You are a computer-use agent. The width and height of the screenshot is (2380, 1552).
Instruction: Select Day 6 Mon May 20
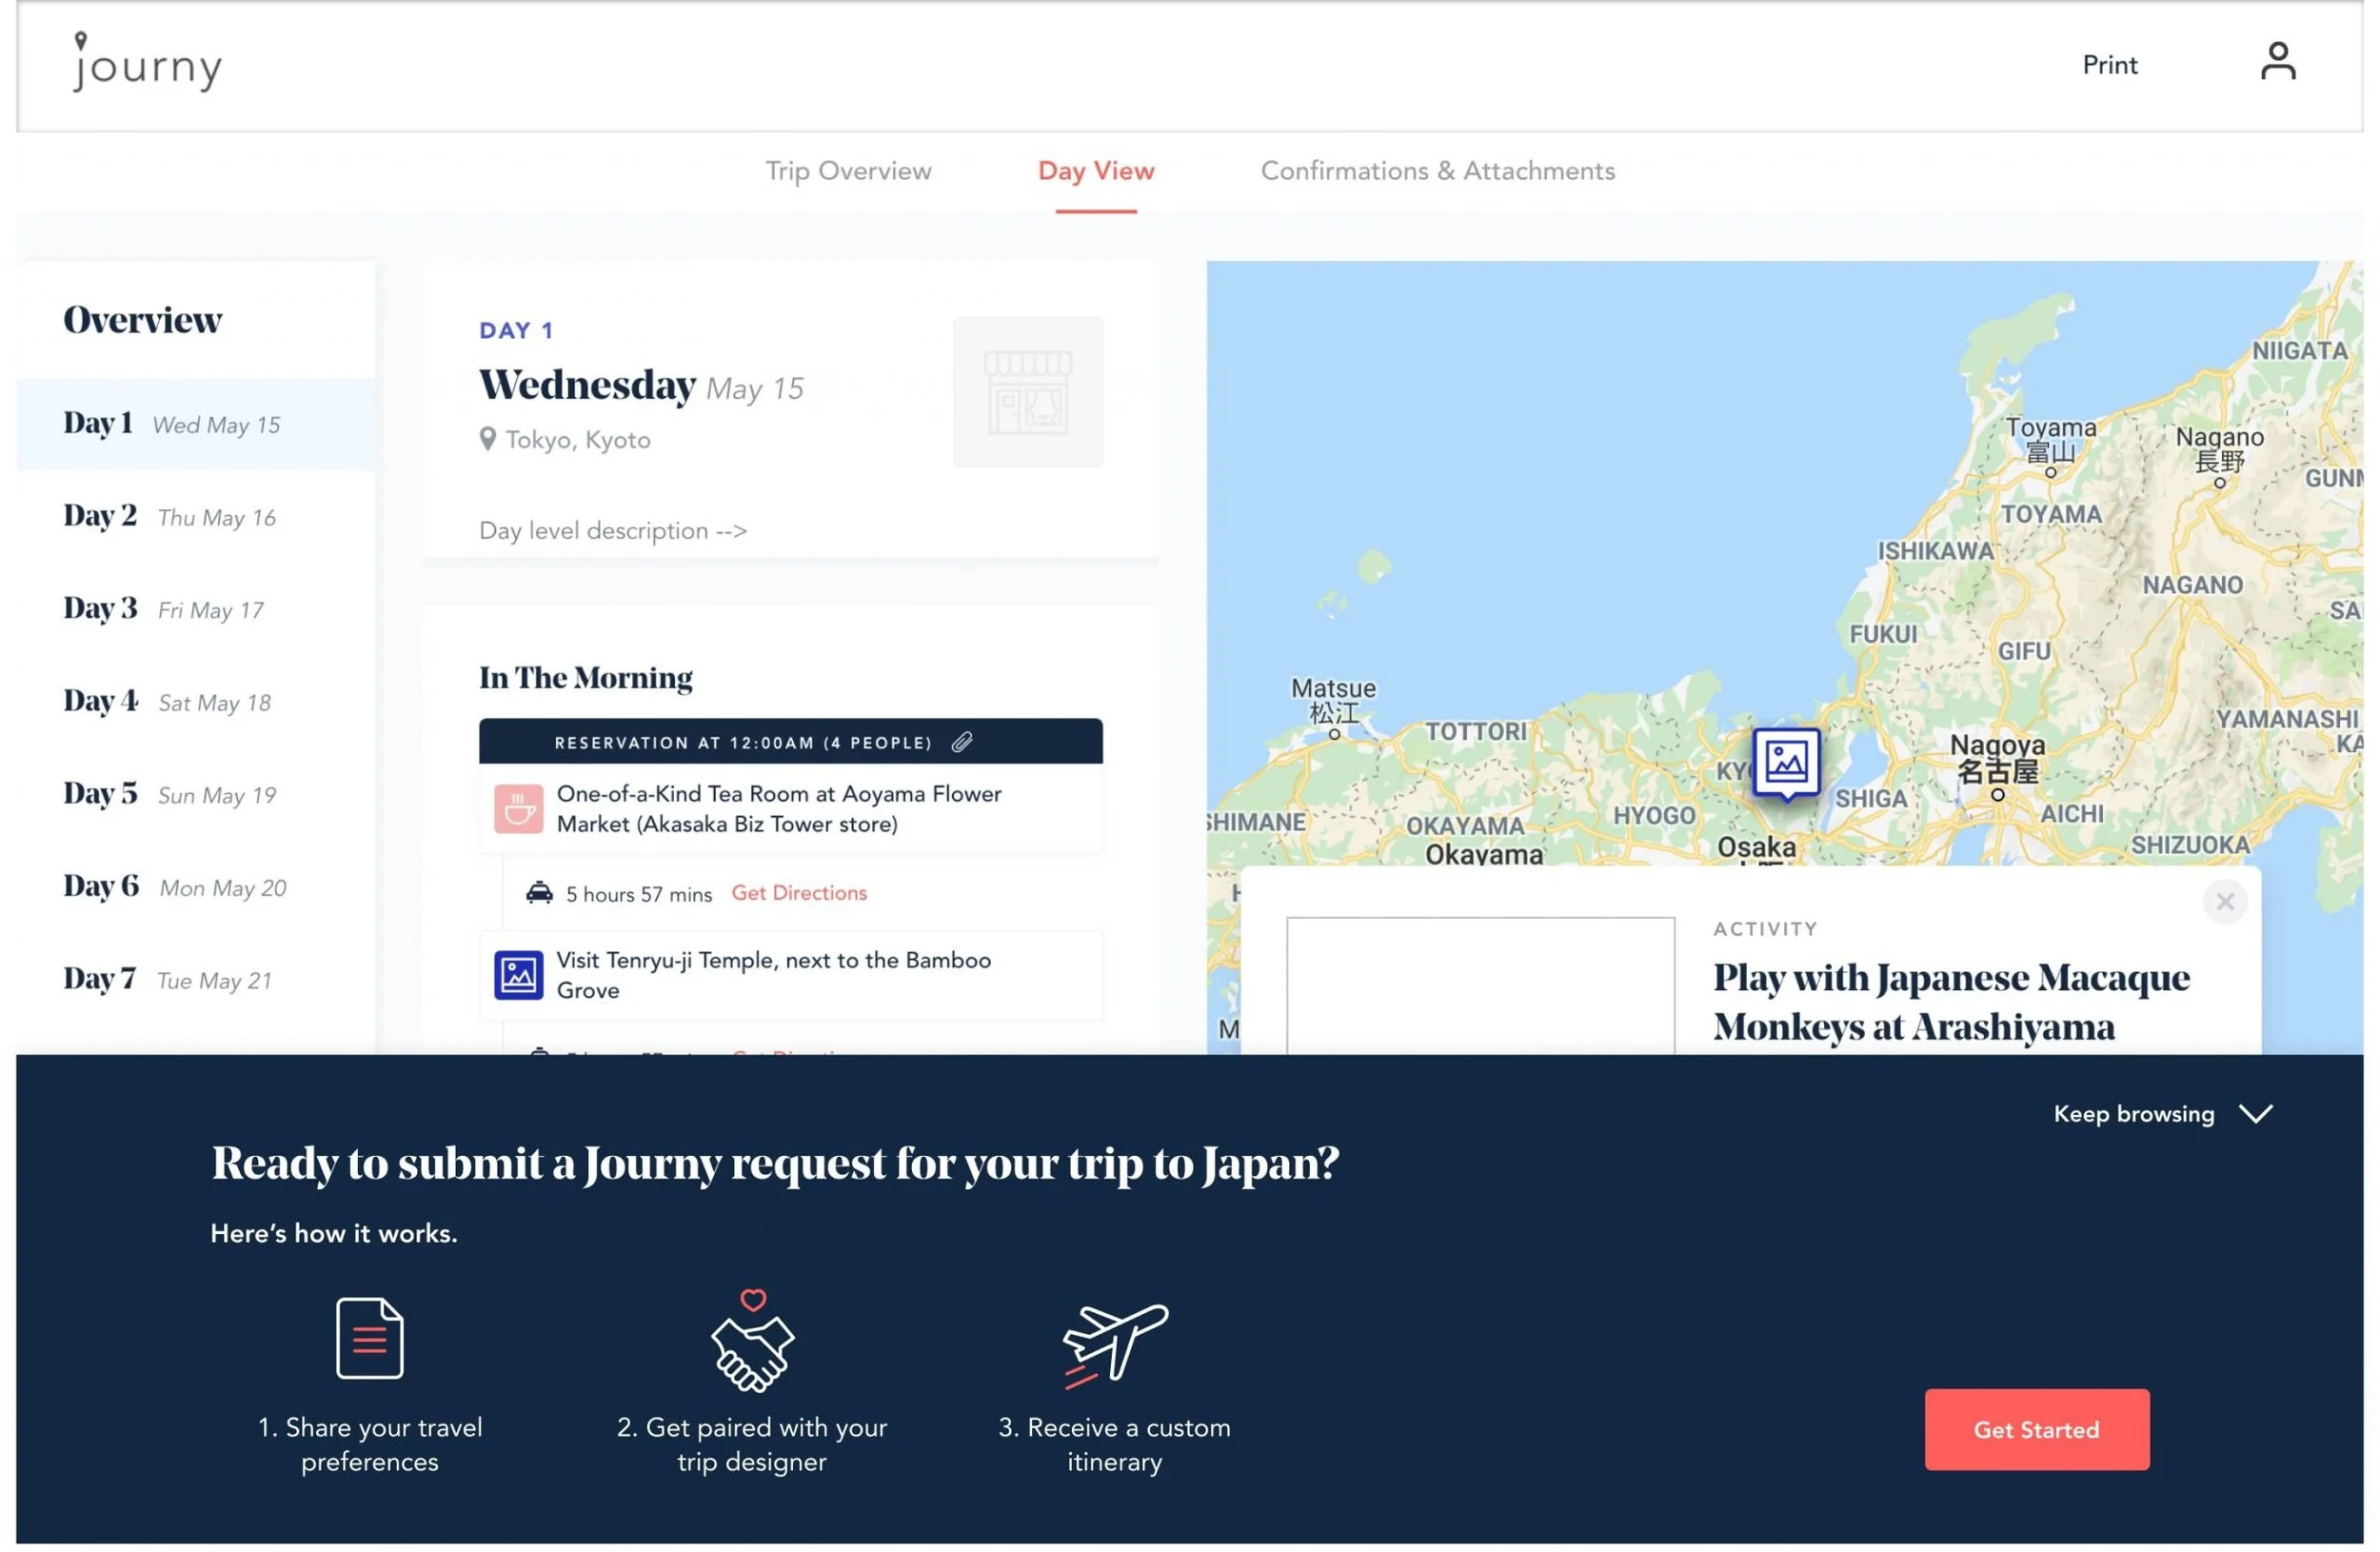coord(196,887)
